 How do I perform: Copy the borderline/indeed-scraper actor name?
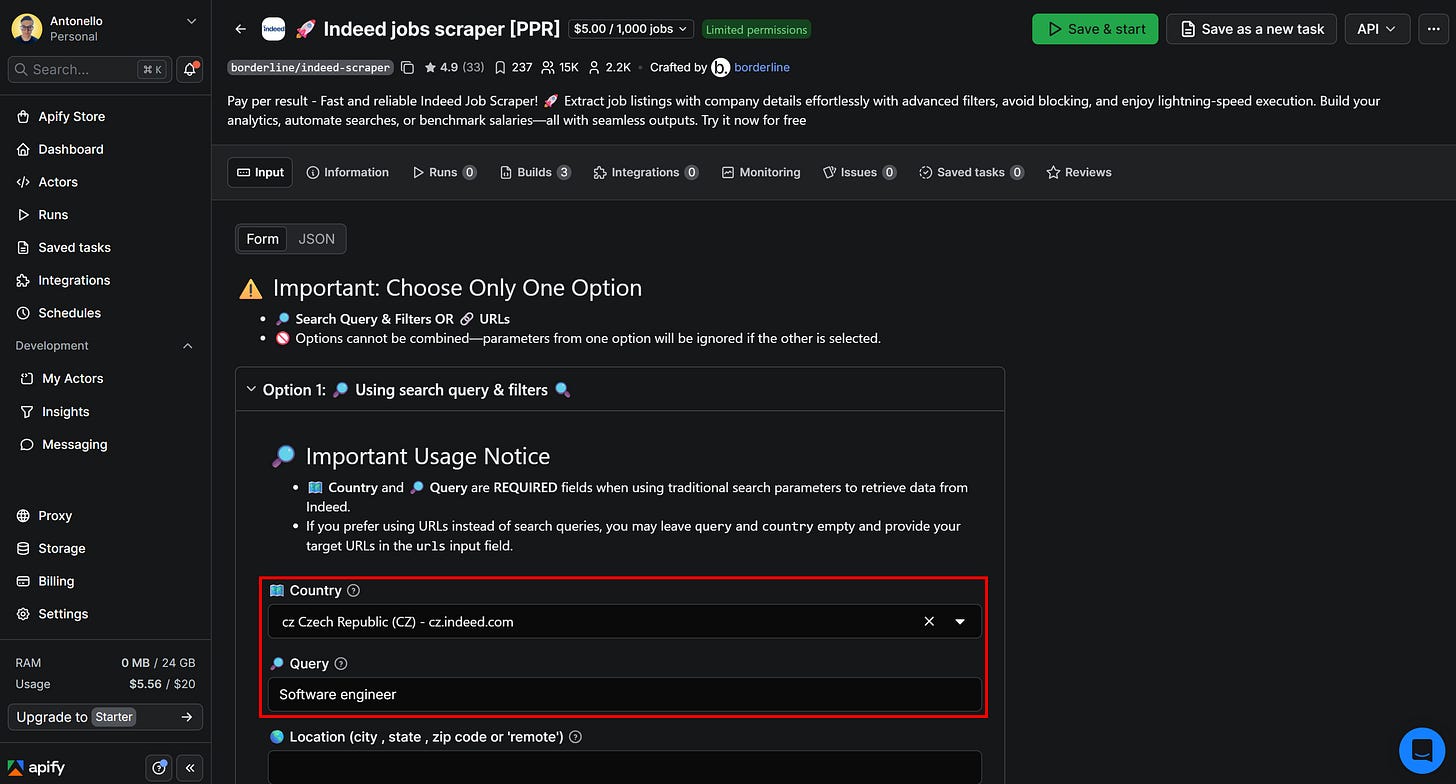coord(407,67)
